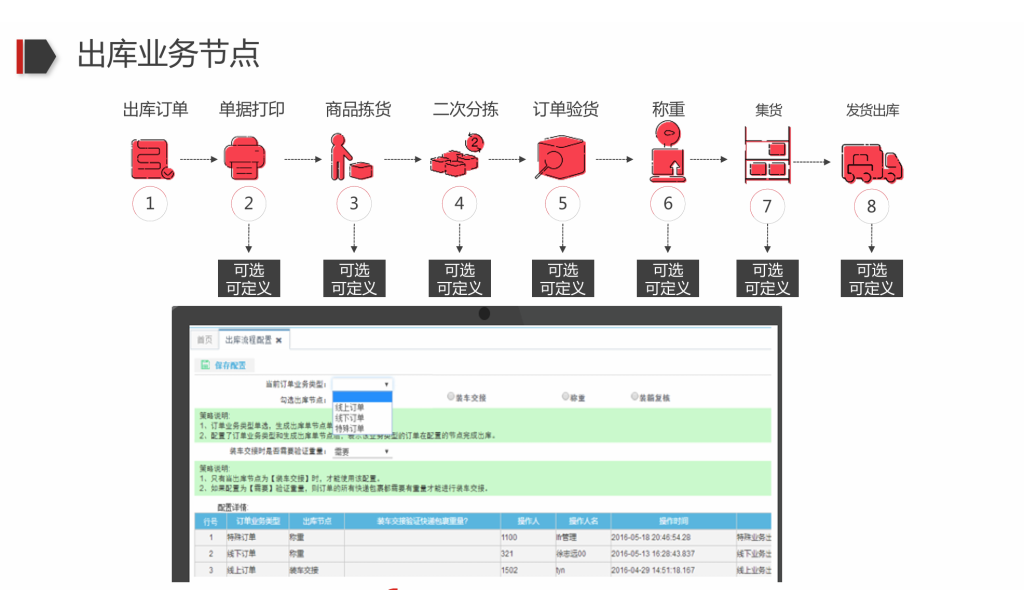1024x590 pixels.
Task: Click the 集货 shelf icon
Action: pos(767,157)
